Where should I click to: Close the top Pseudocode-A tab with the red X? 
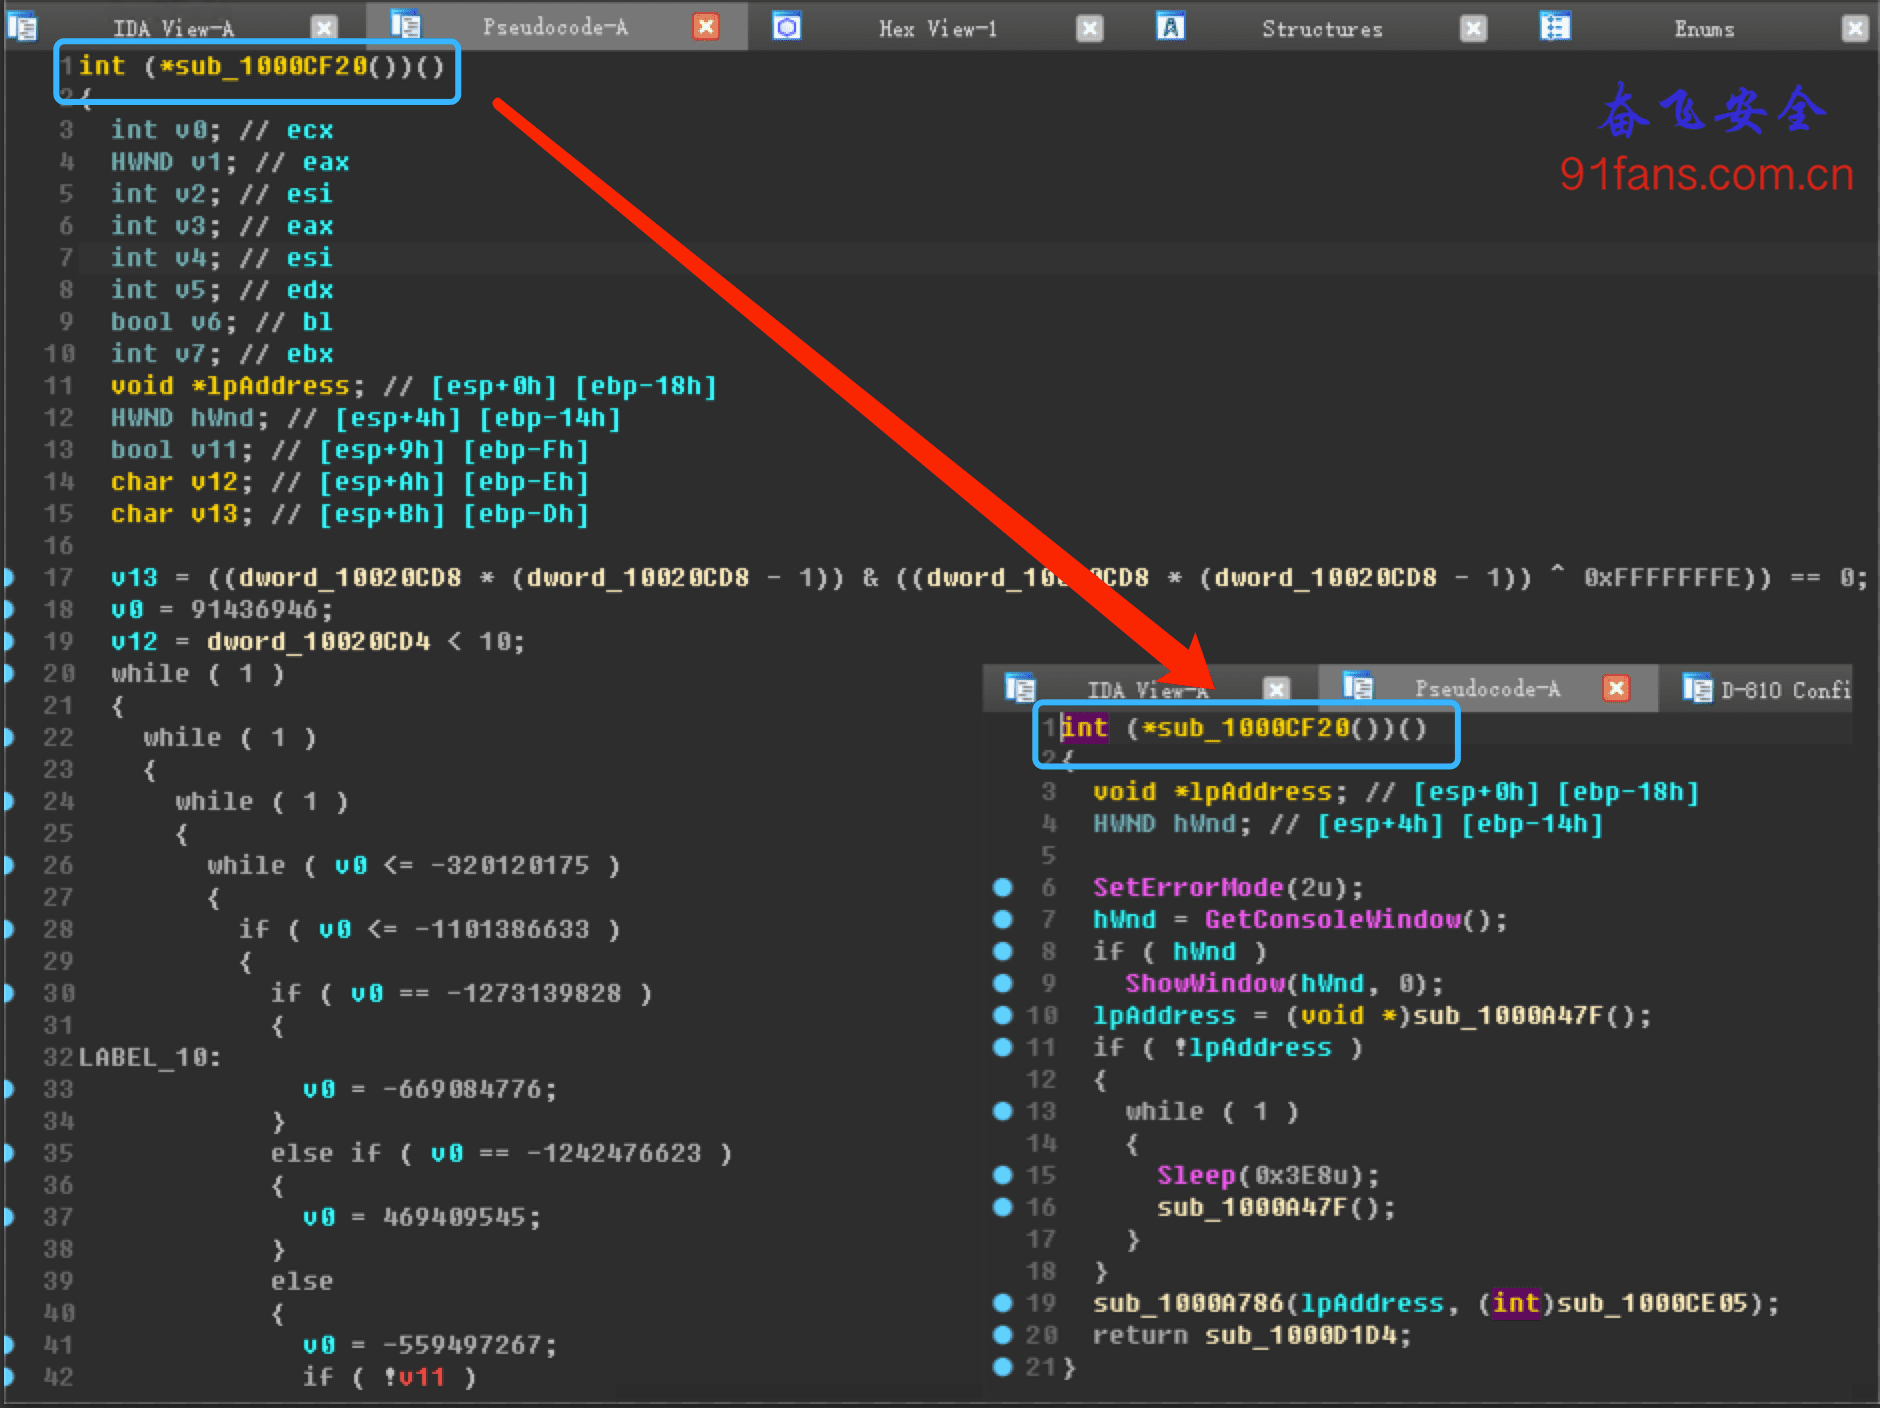pos(706,27)
